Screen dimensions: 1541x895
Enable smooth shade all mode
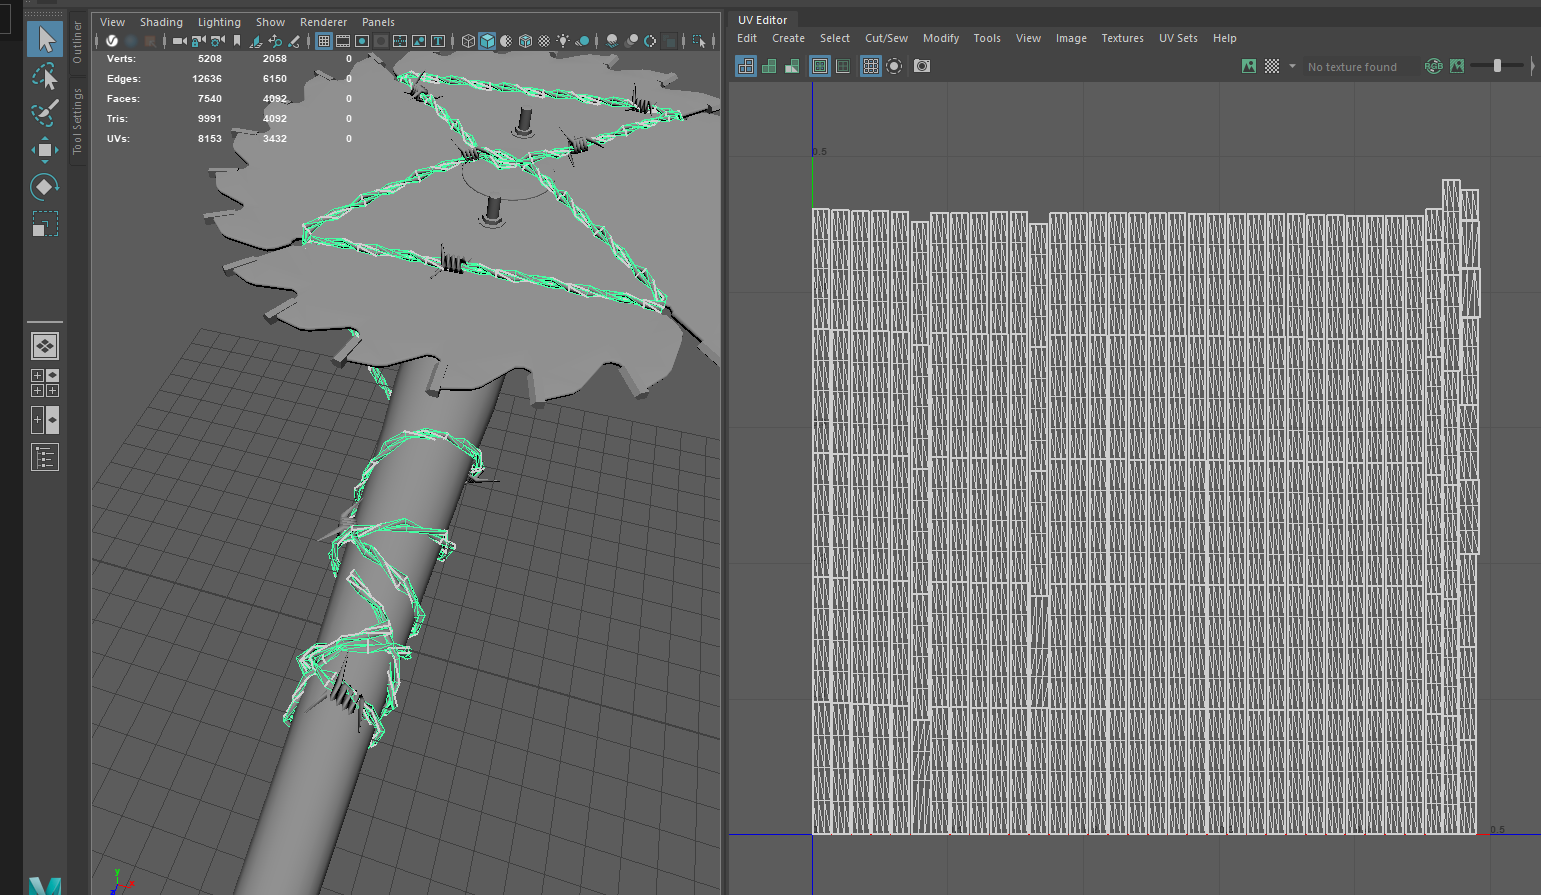click(x=487, y=41)
